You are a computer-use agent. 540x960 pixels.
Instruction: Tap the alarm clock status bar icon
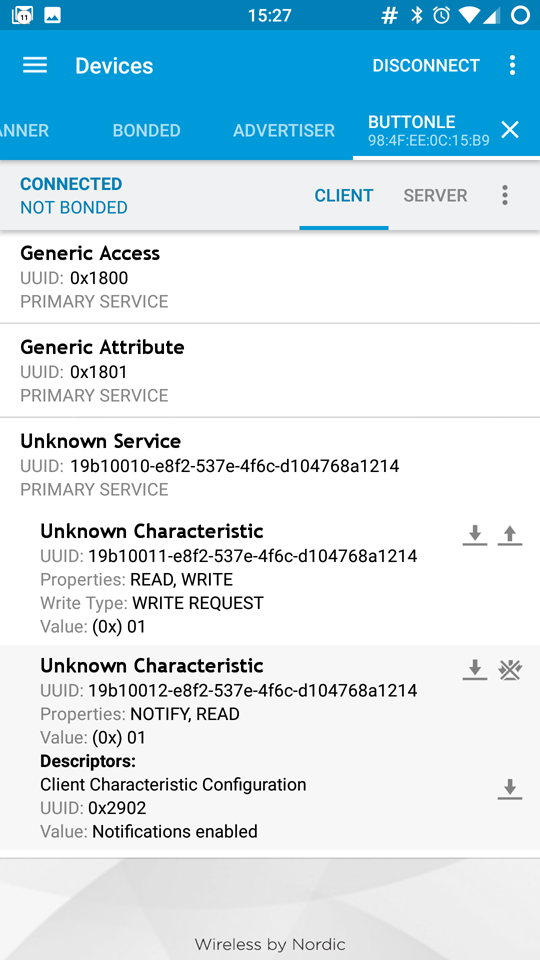click(441, 15)
